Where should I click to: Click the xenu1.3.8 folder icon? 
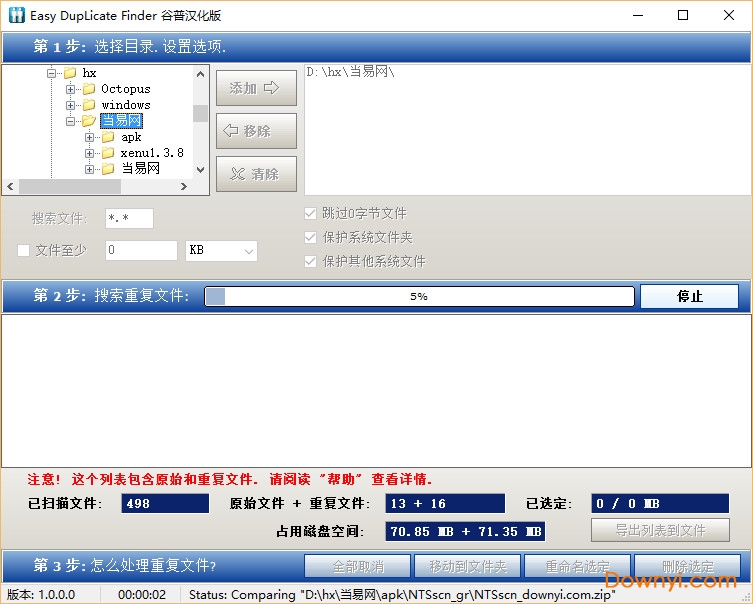(108, 153)
